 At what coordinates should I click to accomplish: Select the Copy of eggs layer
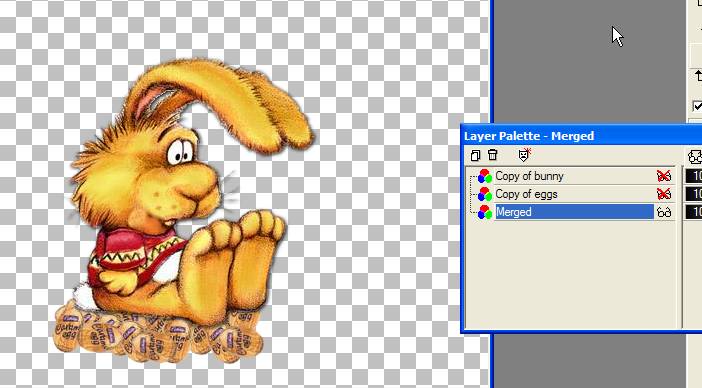click(526, 194)
